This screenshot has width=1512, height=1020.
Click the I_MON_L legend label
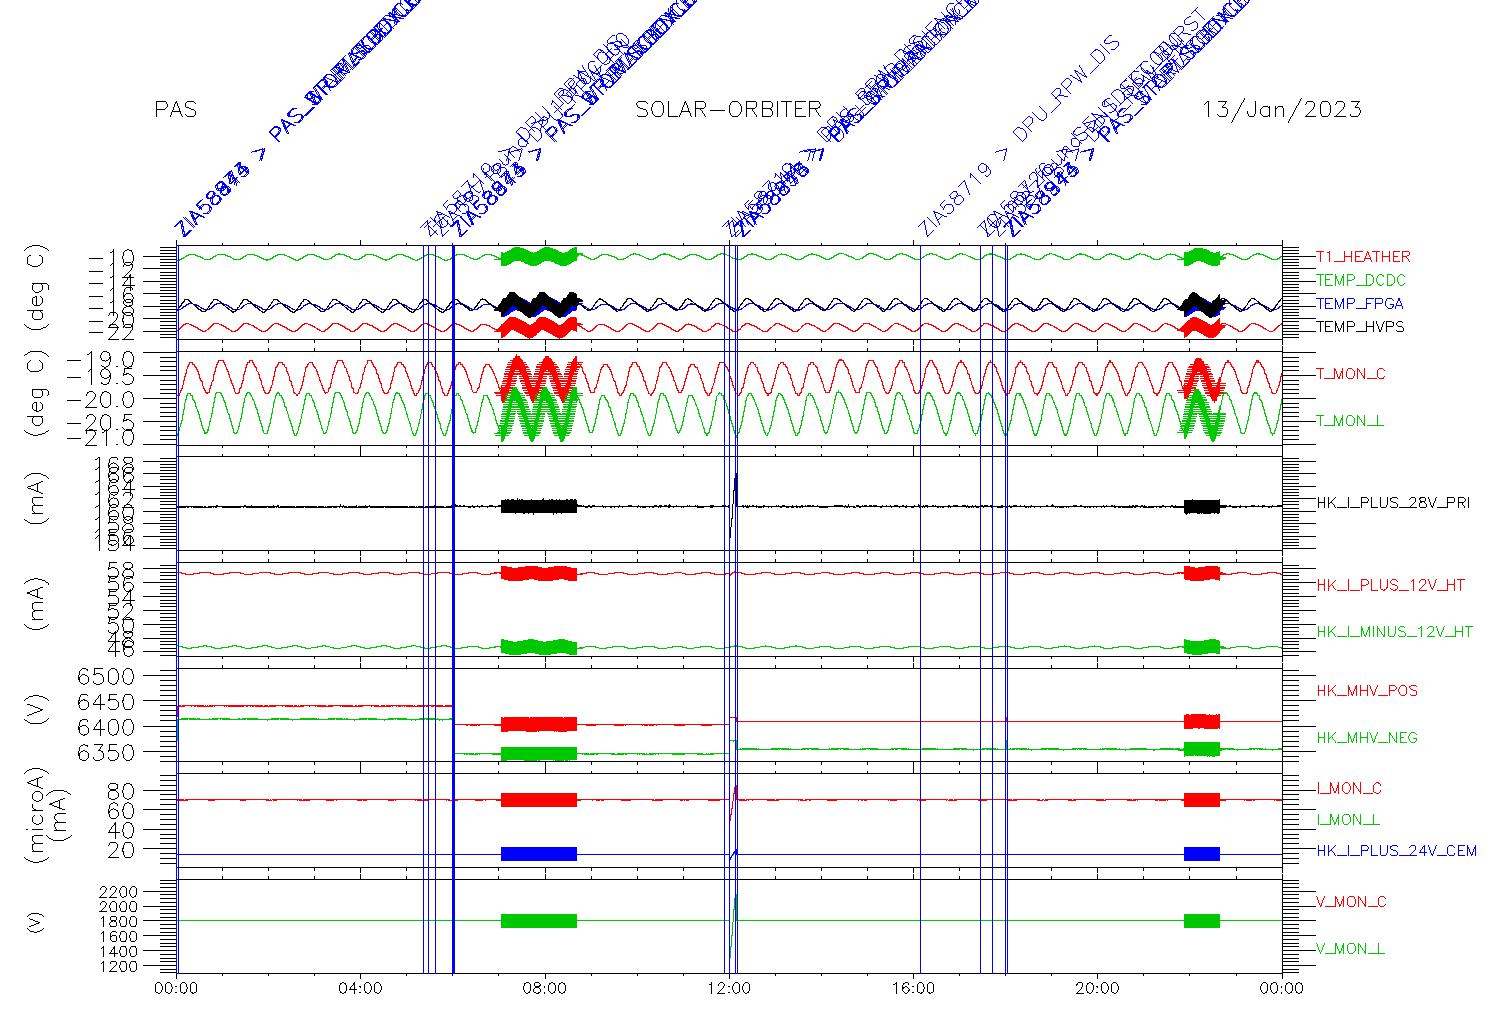coord(1348,820)
